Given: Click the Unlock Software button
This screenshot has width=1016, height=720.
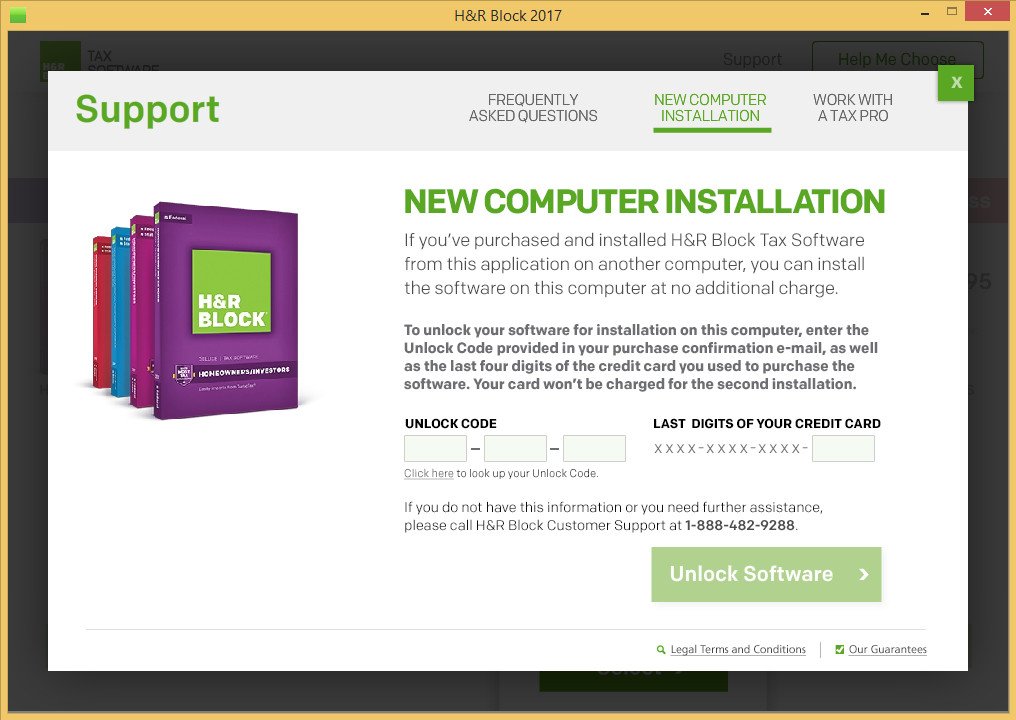Looking at the screenshot, I should 766,574.
